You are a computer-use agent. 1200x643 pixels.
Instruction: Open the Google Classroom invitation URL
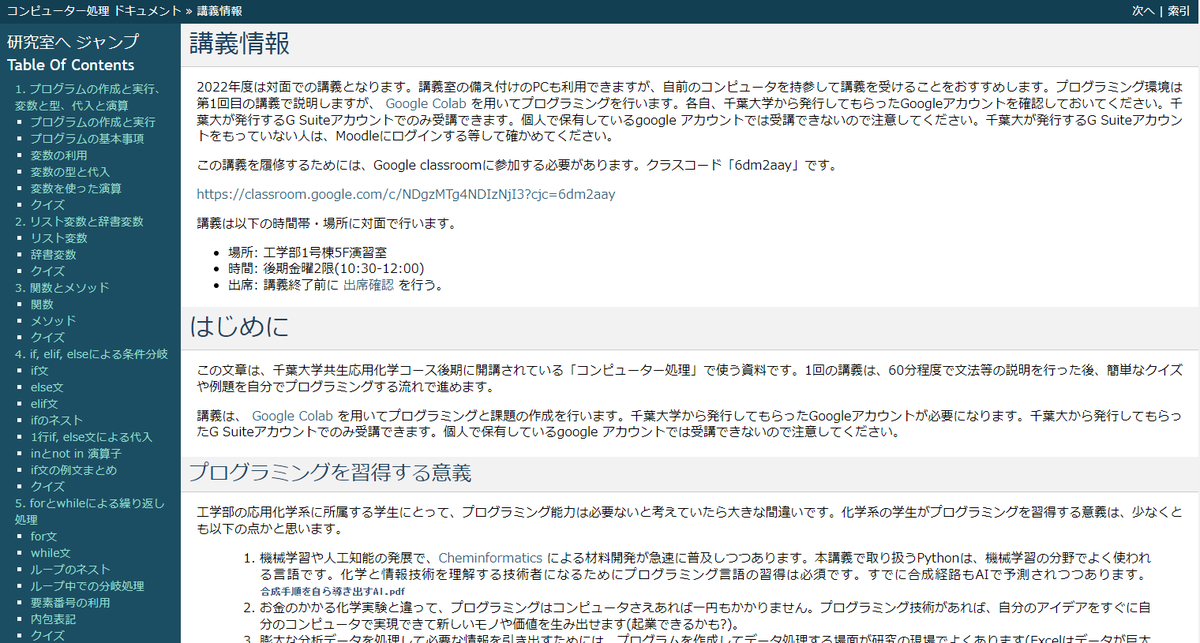pyautogui.click(x=420, y=194)
